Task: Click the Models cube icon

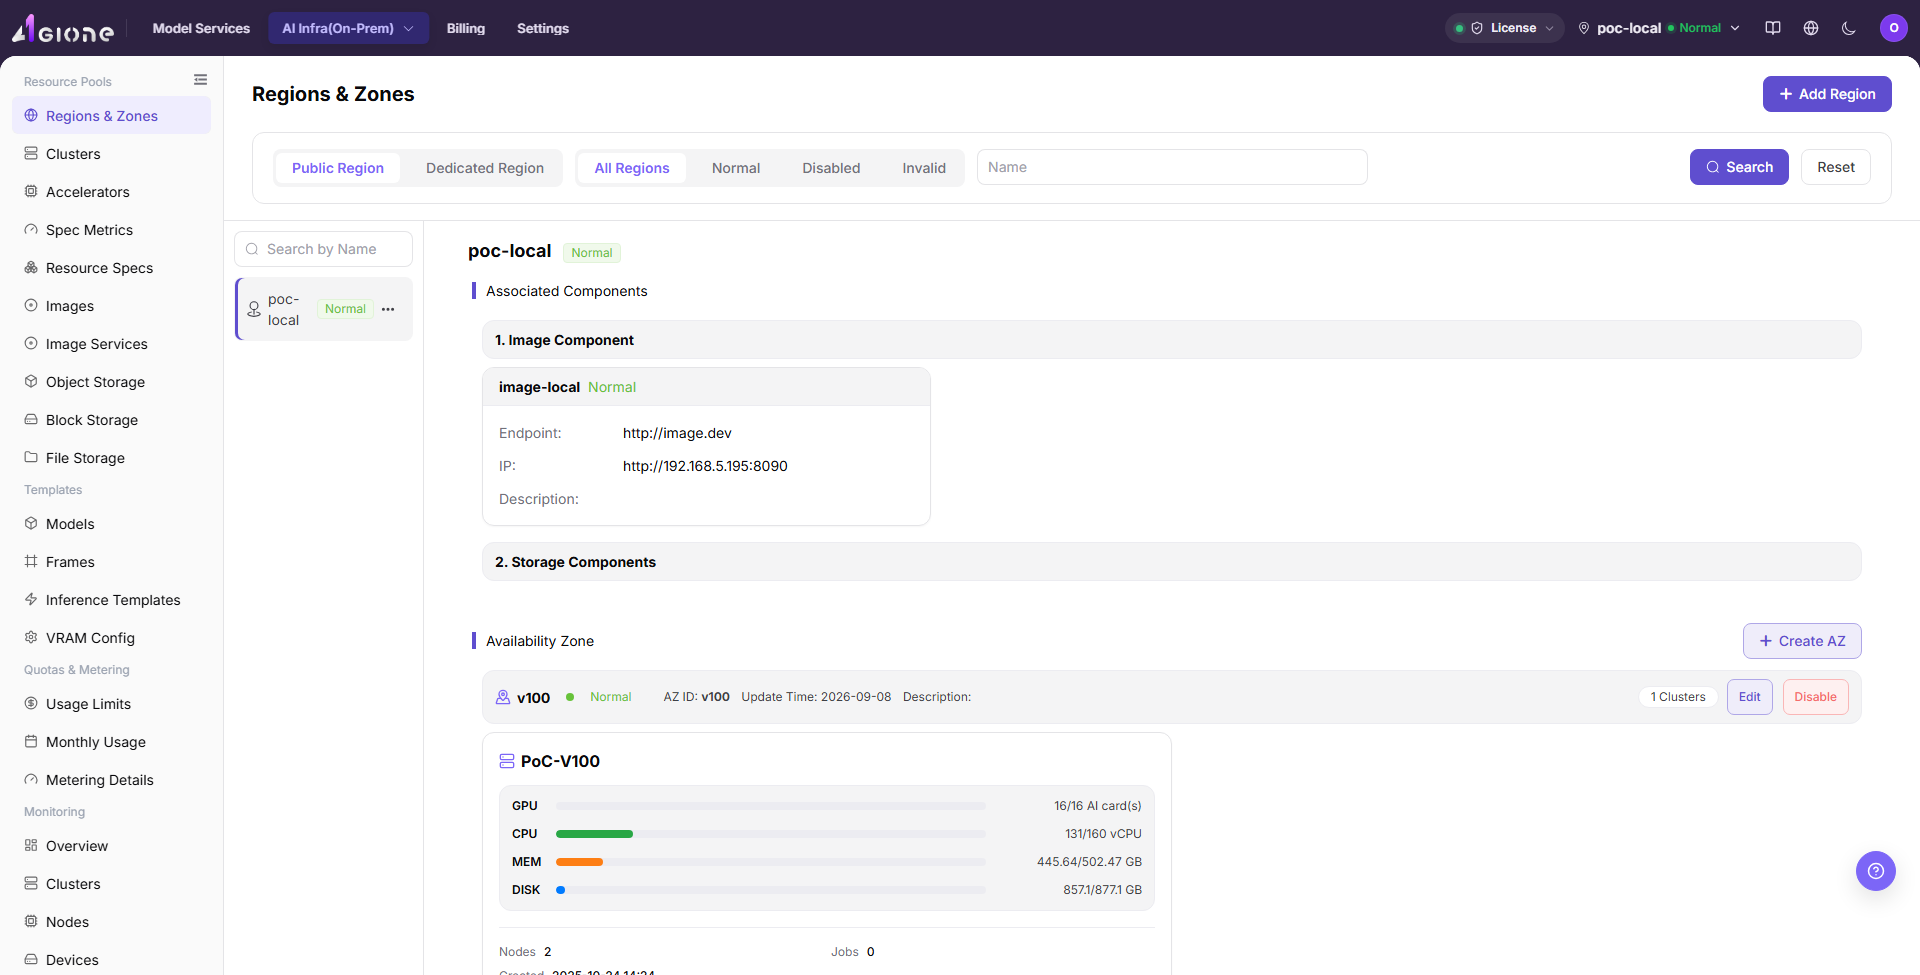Action: pyautogui.click(x=31, y=524)
